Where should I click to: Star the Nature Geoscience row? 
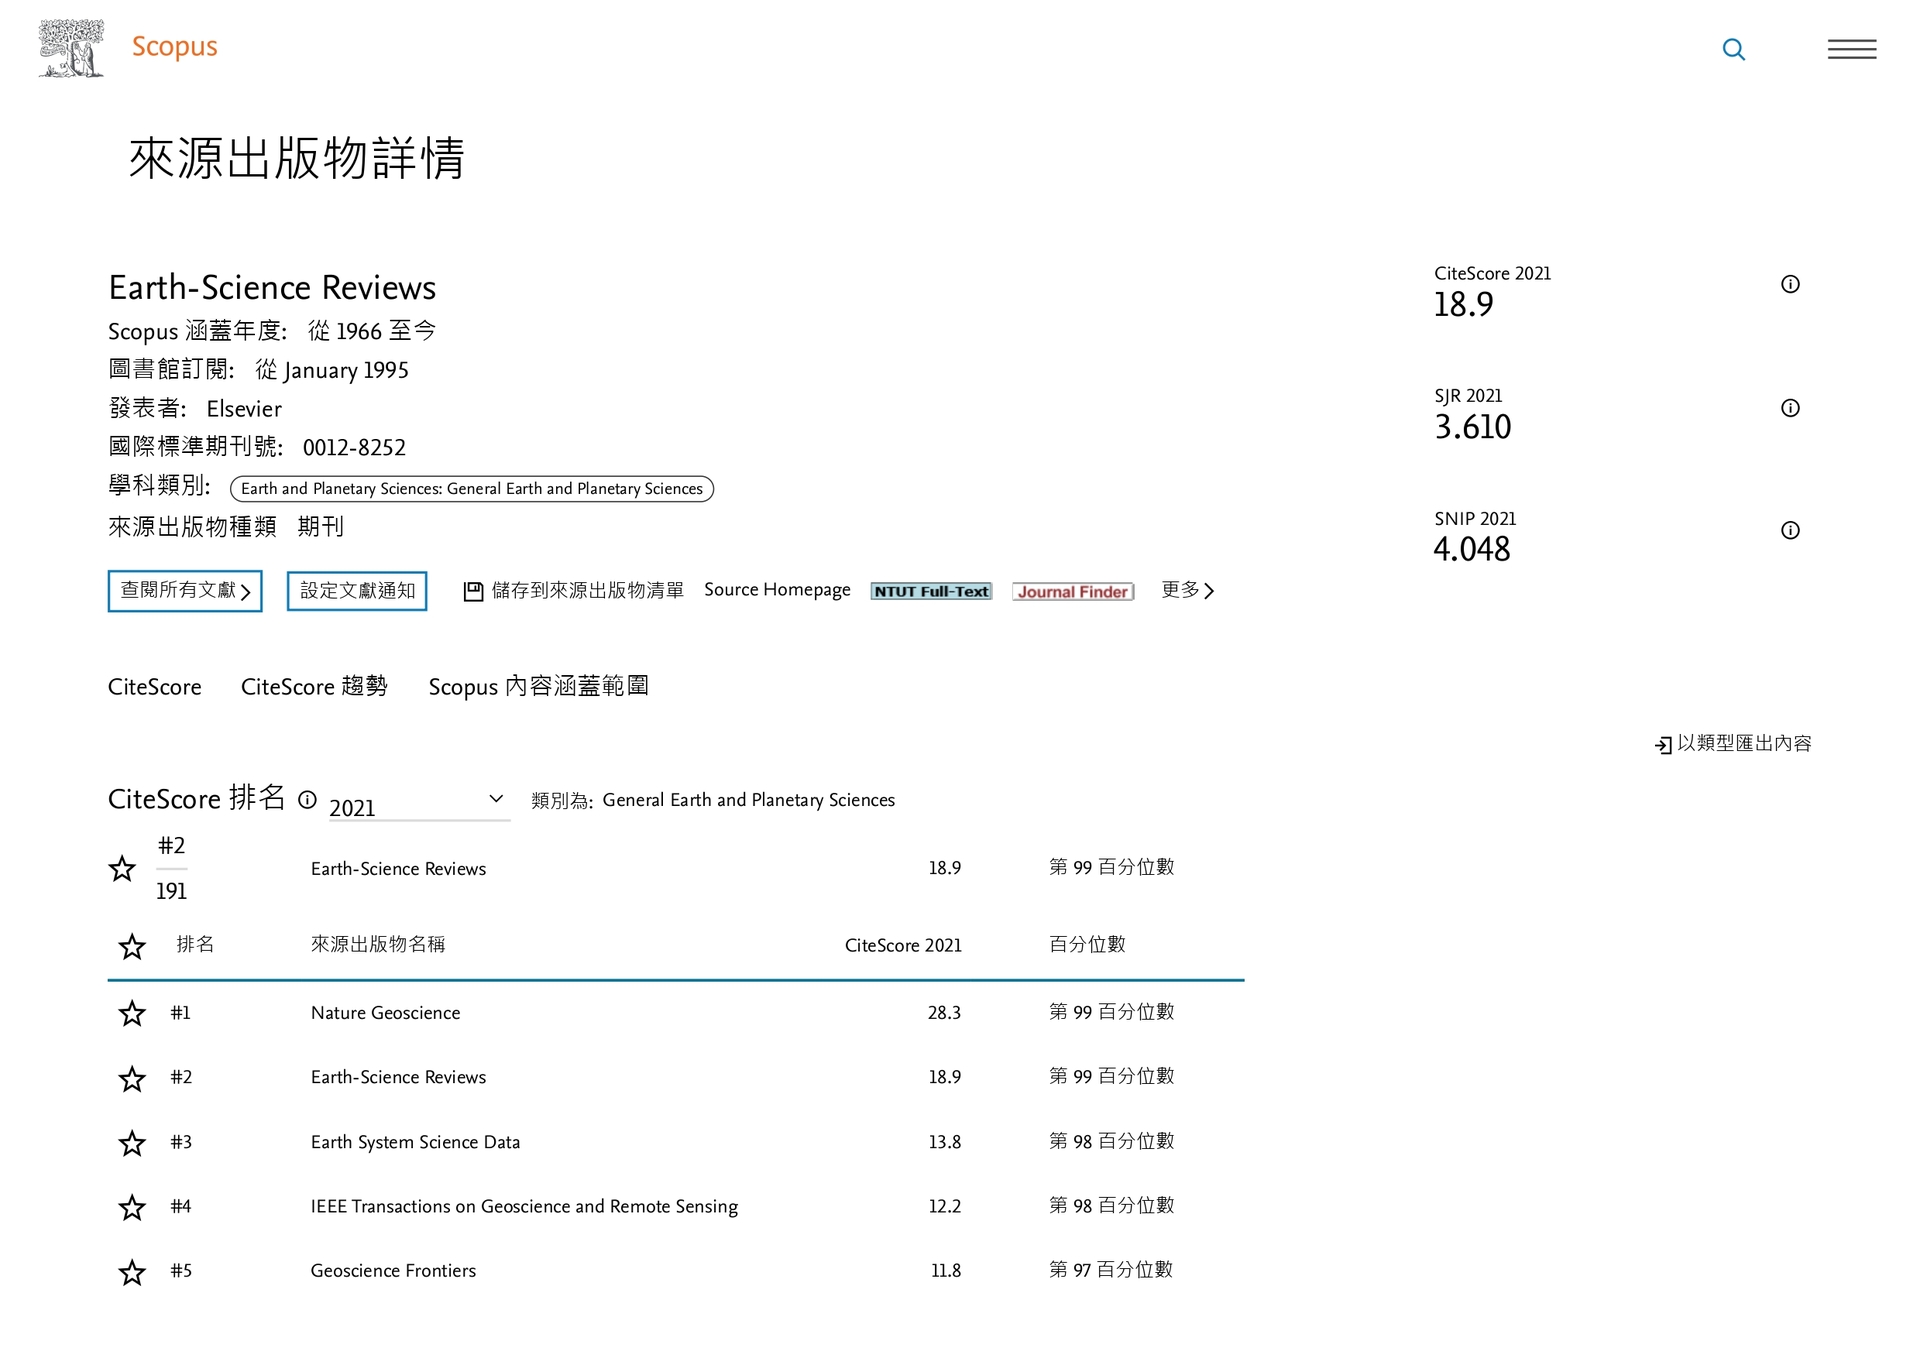point(132,1013)
